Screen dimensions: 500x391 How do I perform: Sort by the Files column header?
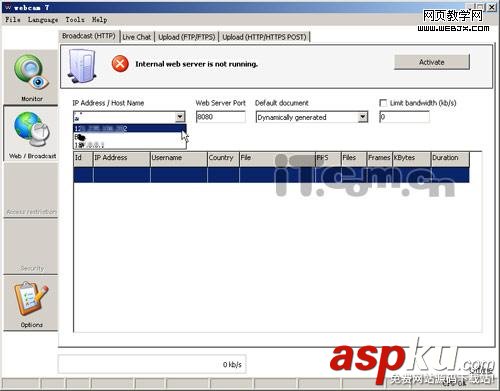point(354,158)
